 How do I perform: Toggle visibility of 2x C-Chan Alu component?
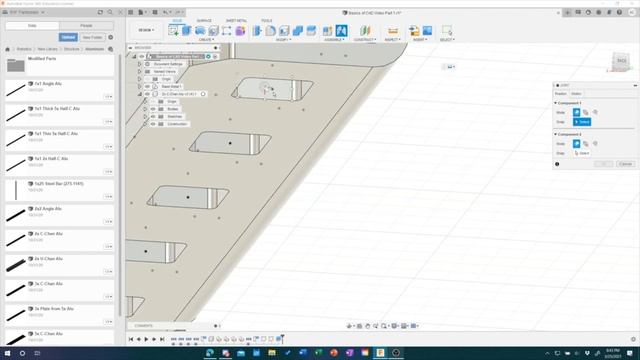147,94
